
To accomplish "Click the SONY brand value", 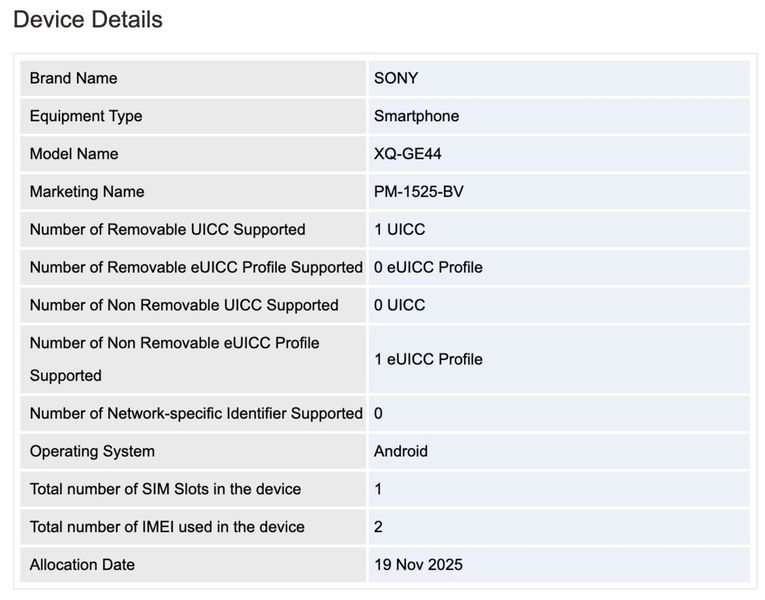I will [x=396, y=78].
